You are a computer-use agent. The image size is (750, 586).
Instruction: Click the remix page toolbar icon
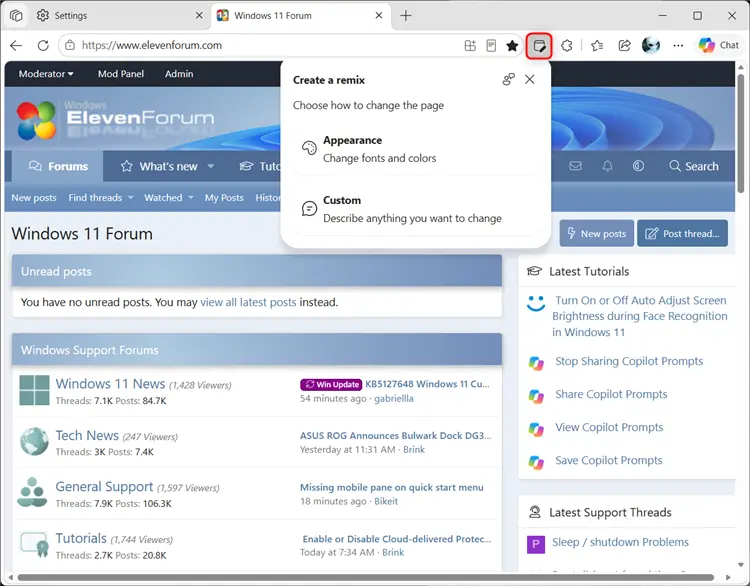(539, 46)
